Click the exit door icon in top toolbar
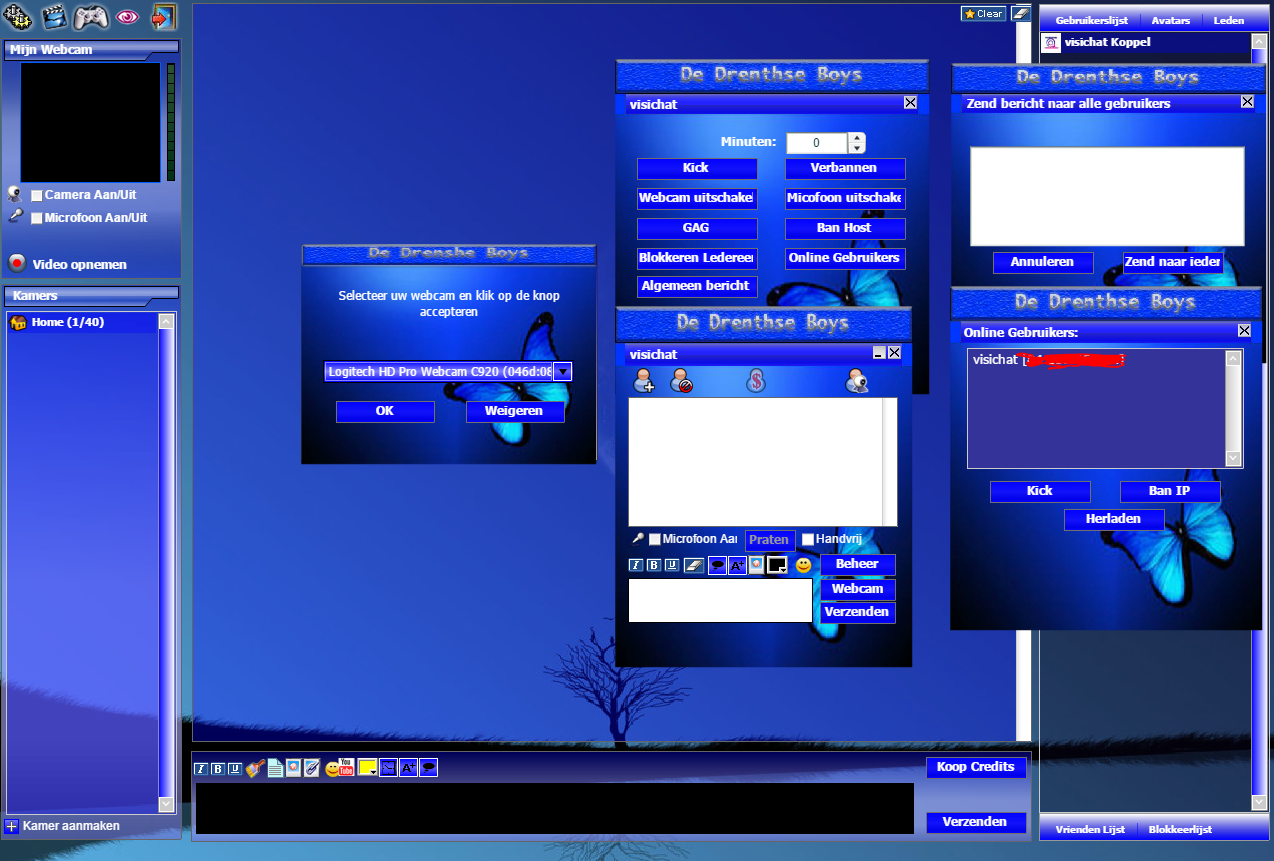The width and height of the screenshot is (1274, 861). pos(163,16)
